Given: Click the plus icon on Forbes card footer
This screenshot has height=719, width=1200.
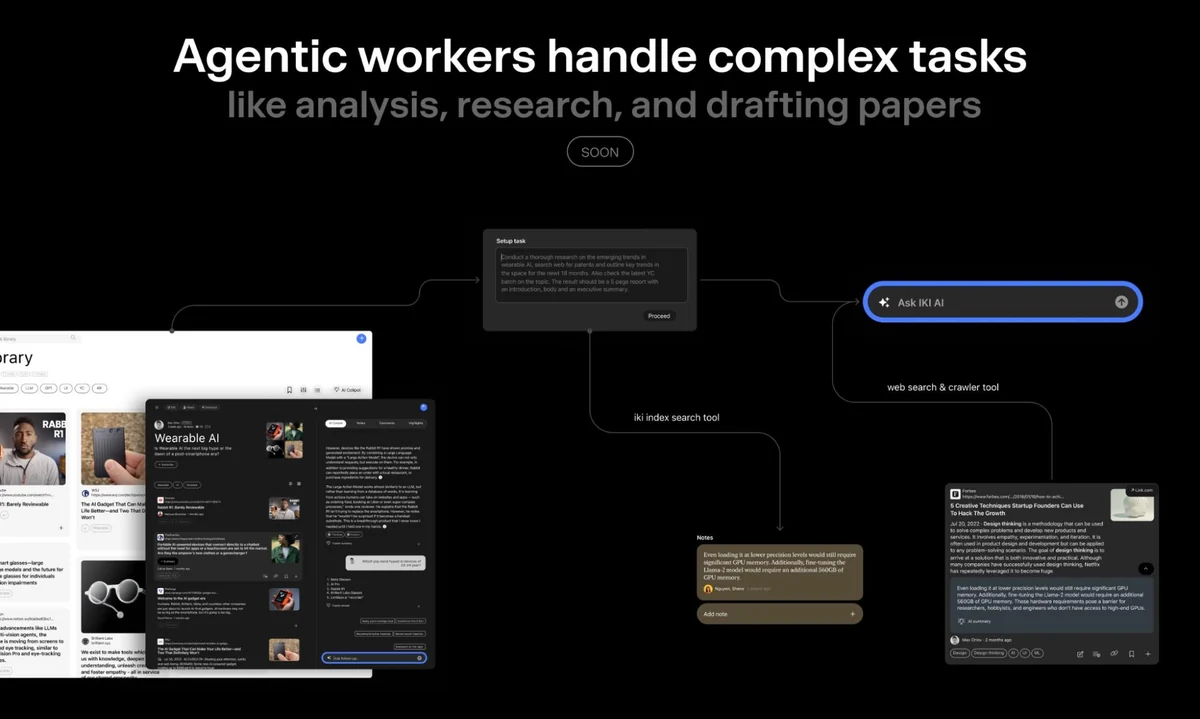Looking at the screenshot, I should click(1148, 654).
